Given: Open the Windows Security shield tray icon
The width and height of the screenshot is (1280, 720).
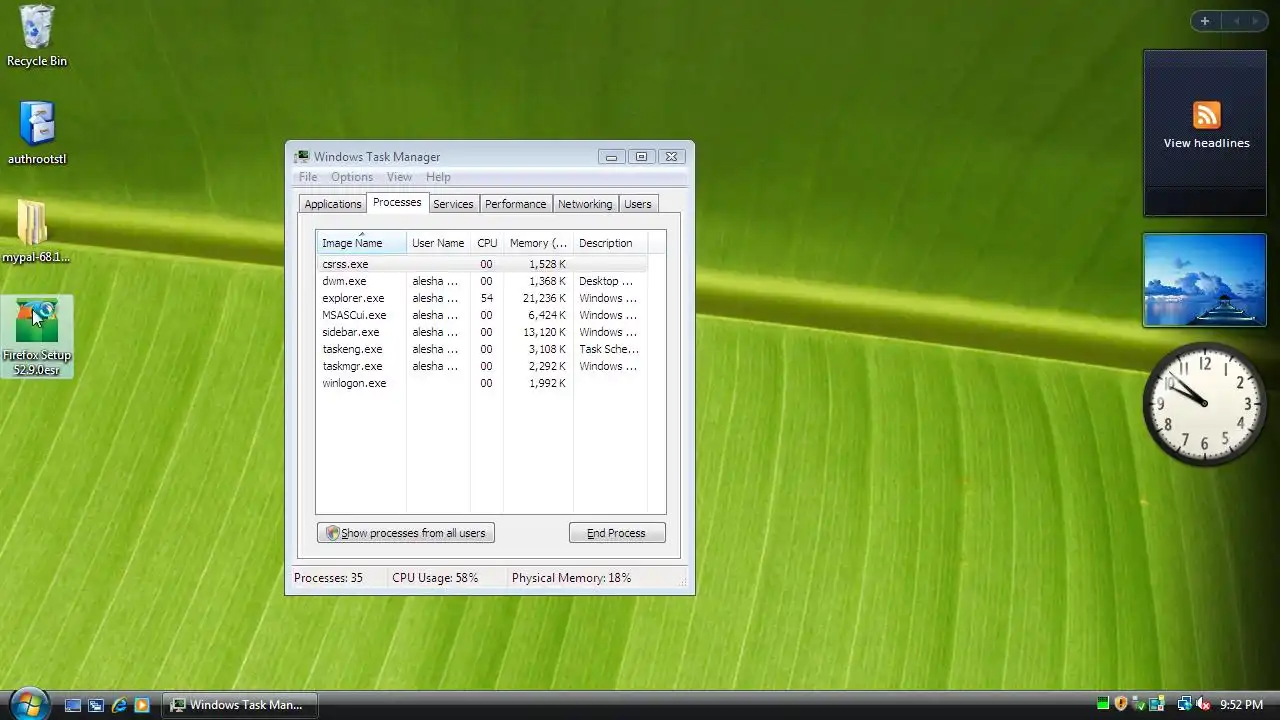Looking at the screenshot, I should pos(1121,704).
